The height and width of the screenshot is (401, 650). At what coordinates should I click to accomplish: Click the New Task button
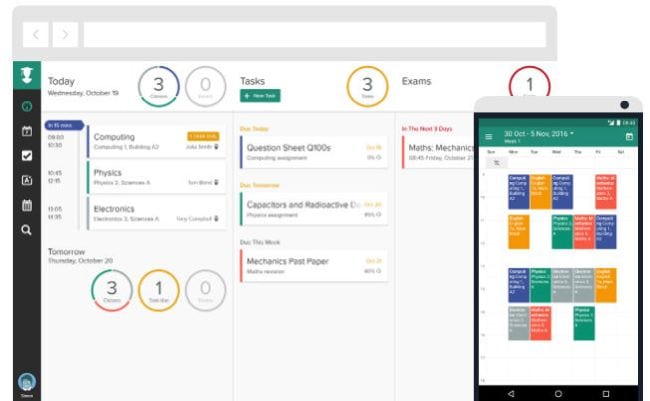260,95
